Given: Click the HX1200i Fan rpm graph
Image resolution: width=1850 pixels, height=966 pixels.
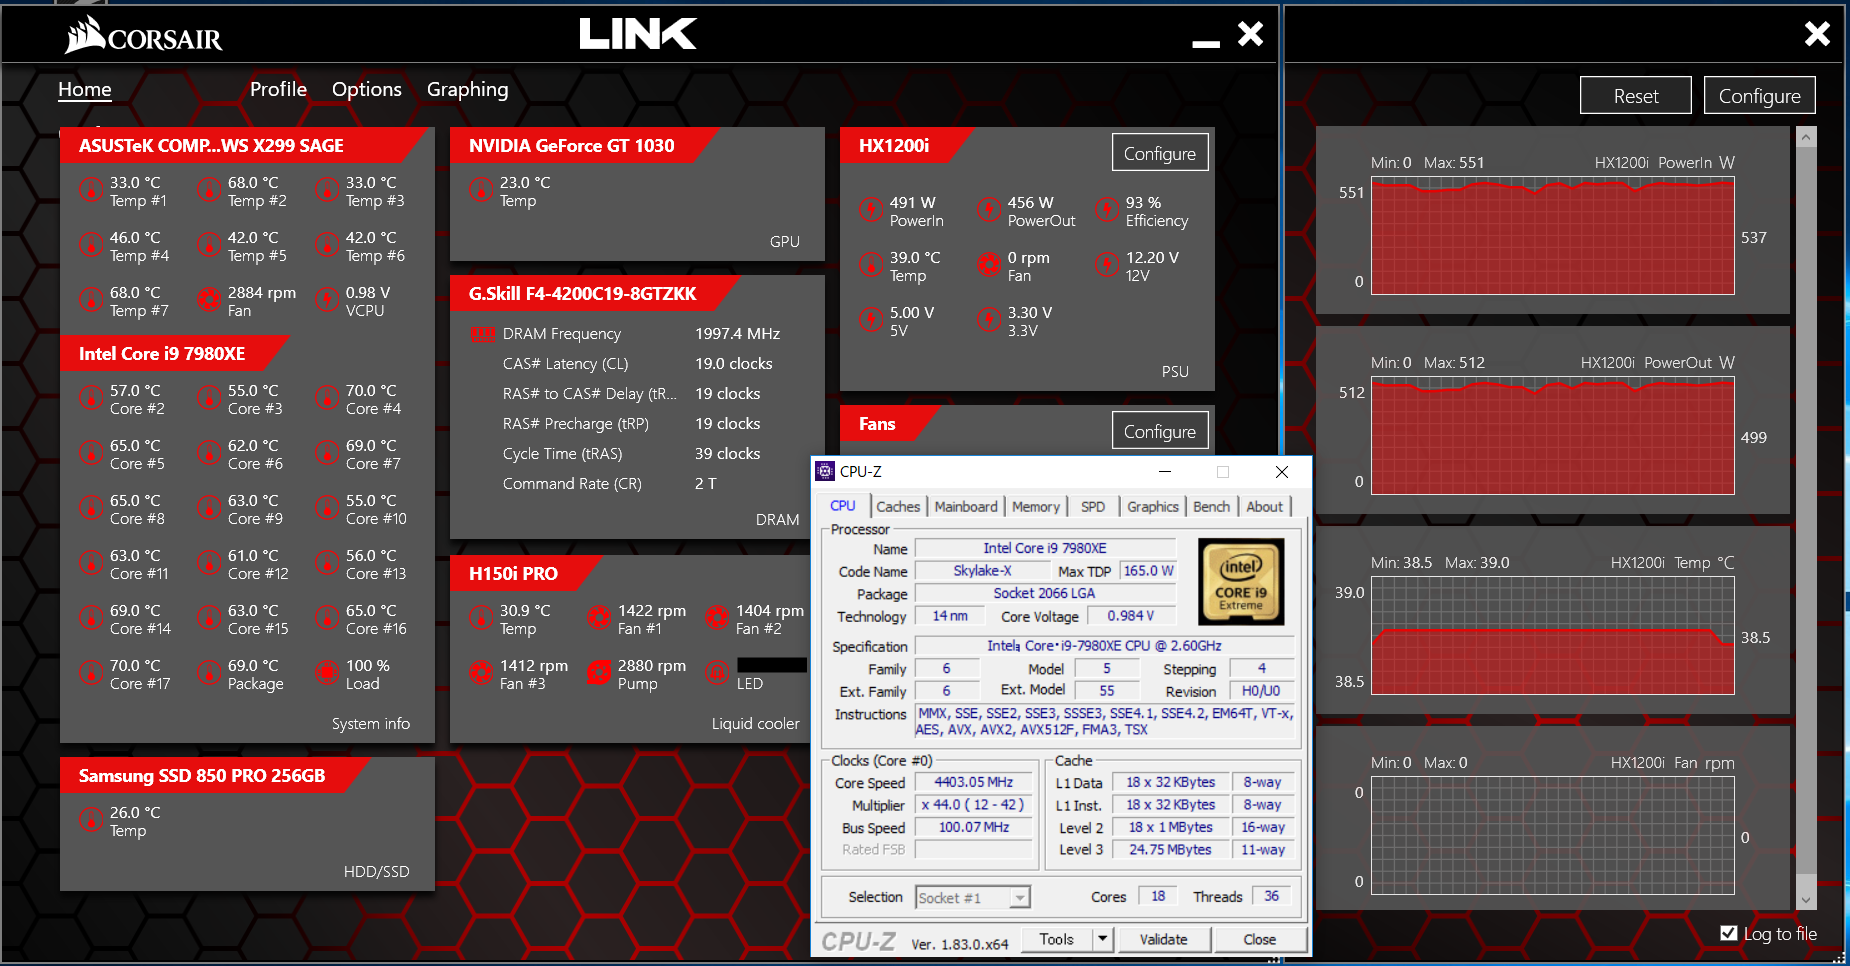Looking at the screenshot, I should [x=1553, y=836].
